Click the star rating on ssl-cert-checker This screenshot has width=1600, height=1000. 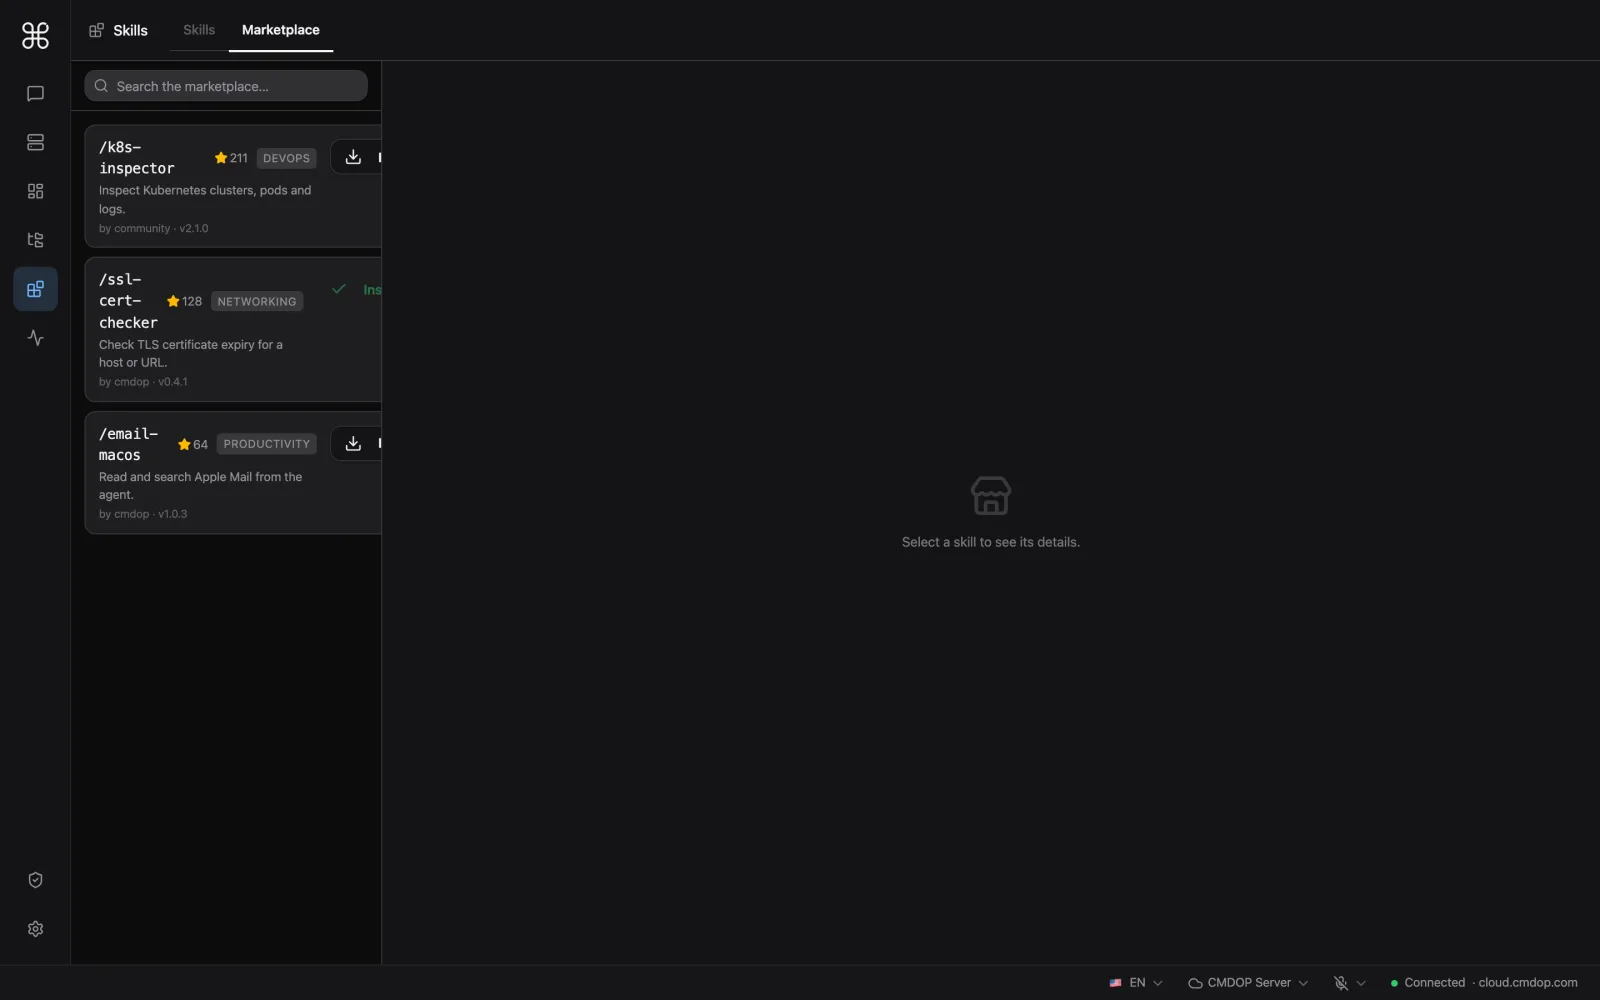click(x=184, y=301)
